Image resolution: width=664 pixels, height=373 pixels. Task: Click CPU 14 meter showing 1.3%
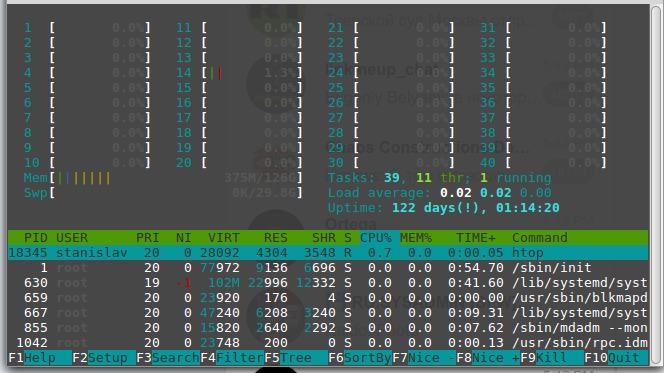239,73
